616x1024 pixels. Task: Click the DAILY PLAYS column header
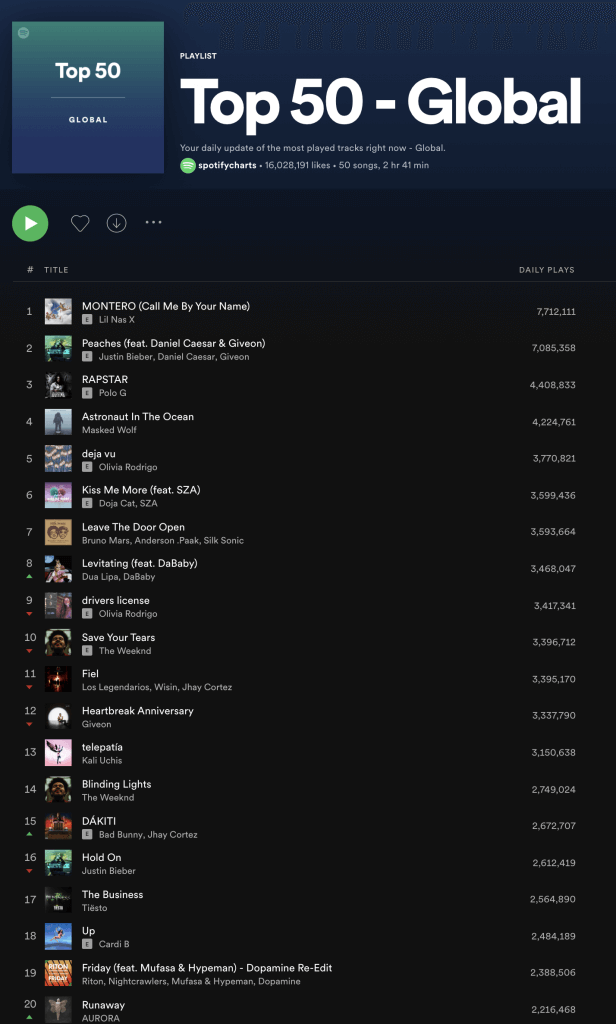tap(546, 270)
